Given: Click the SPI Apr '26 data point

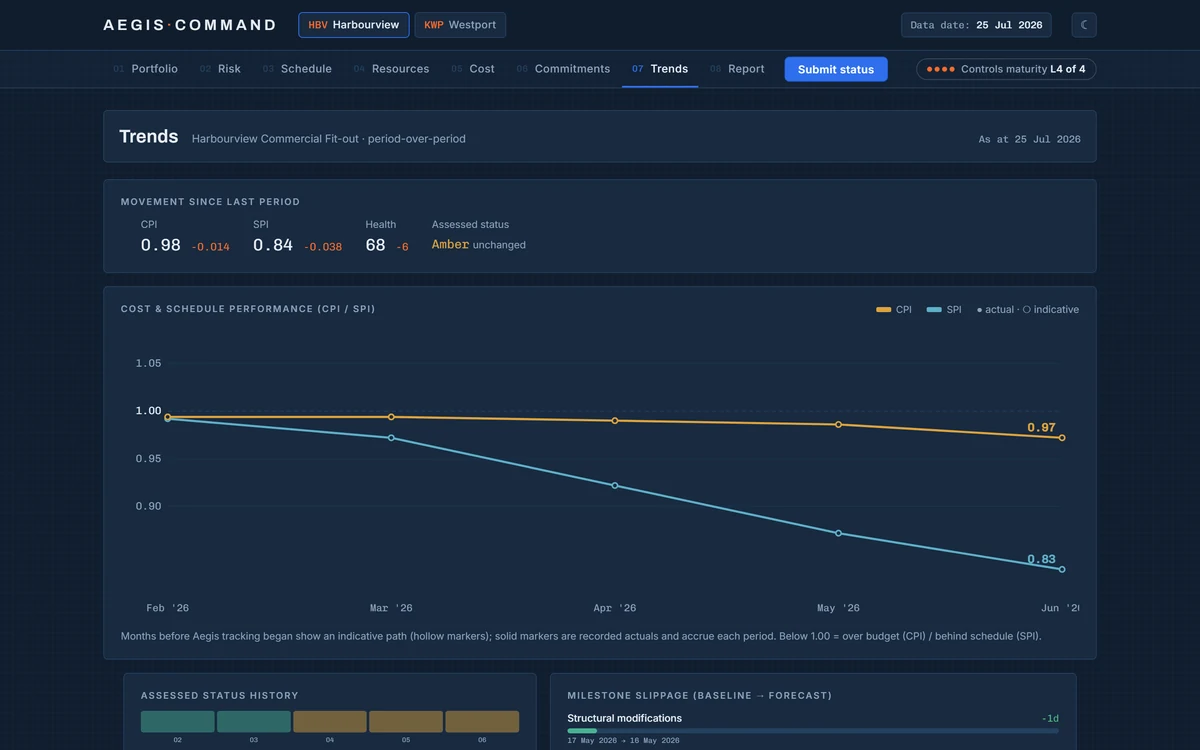Looking at the screenshot, I should pos(615,486).
